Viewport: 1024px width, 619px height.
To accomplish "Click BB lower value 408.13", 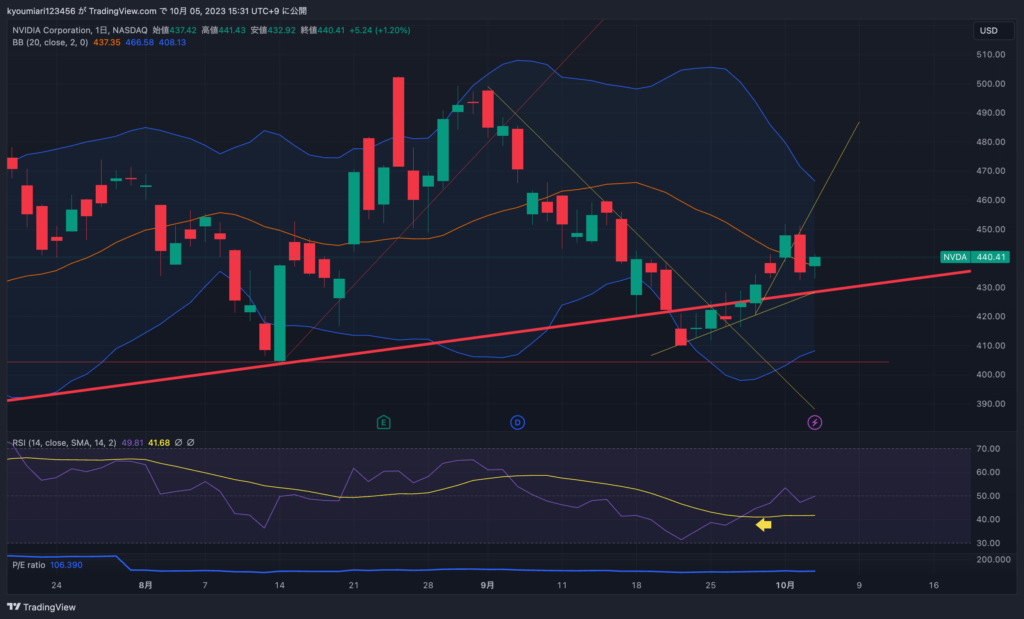I will tap(172, 42).
